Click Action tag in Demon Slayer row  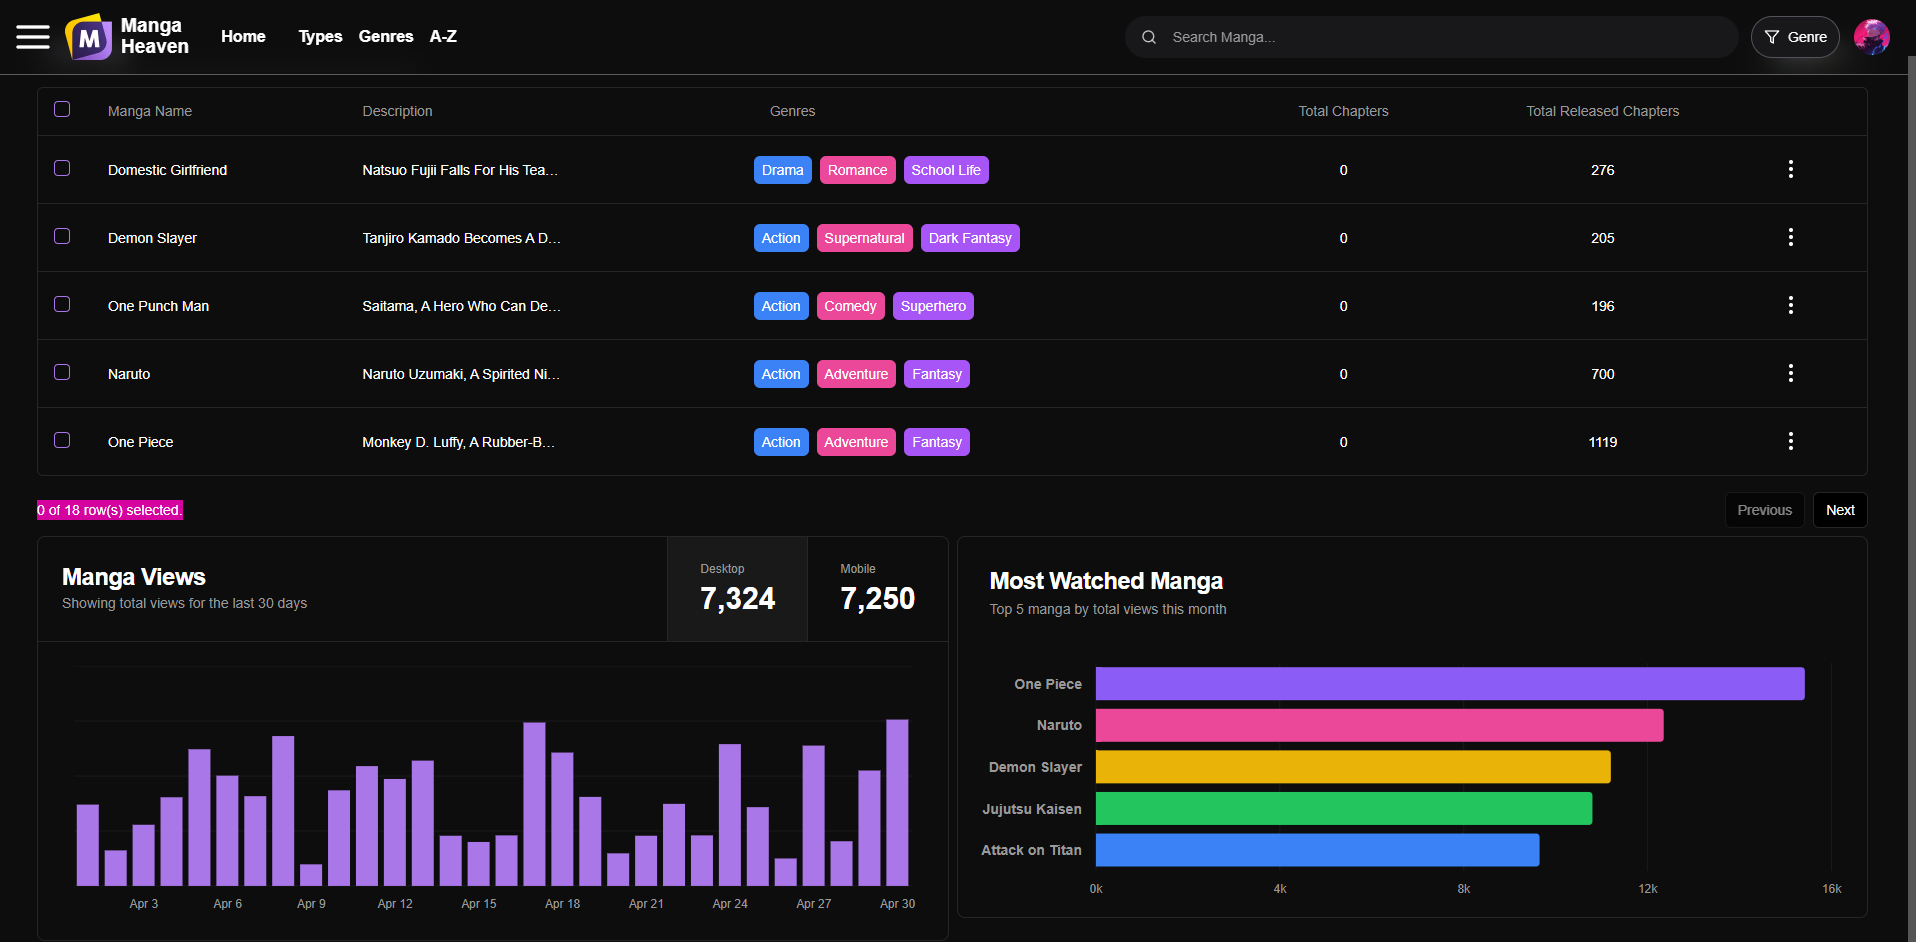click(x=781, y=238)
